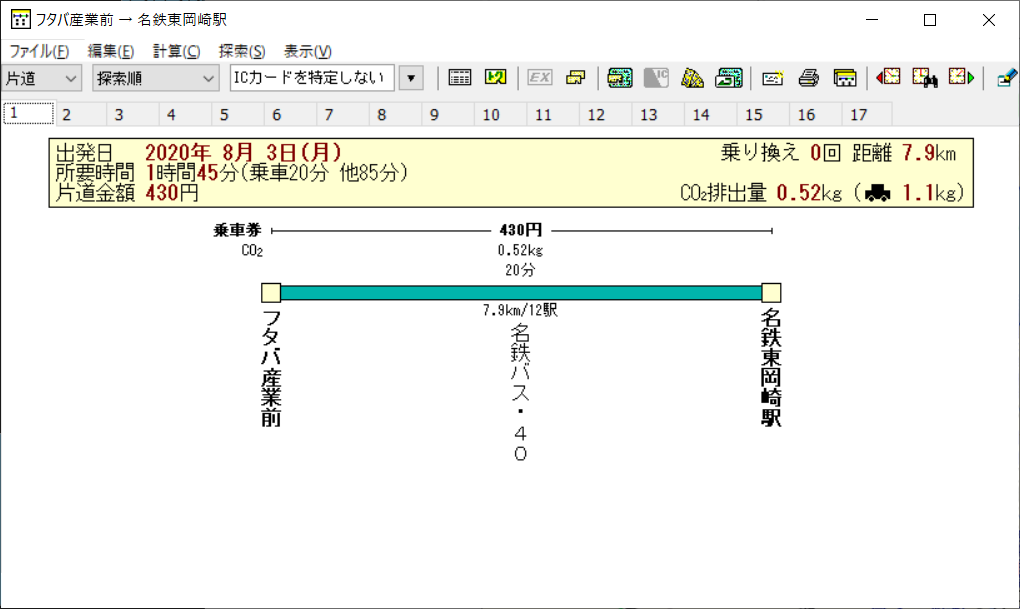The width and height of the screenshot is (1020, 609).
Task: Click the 20分 ride time label
Action: pos(520,270)
